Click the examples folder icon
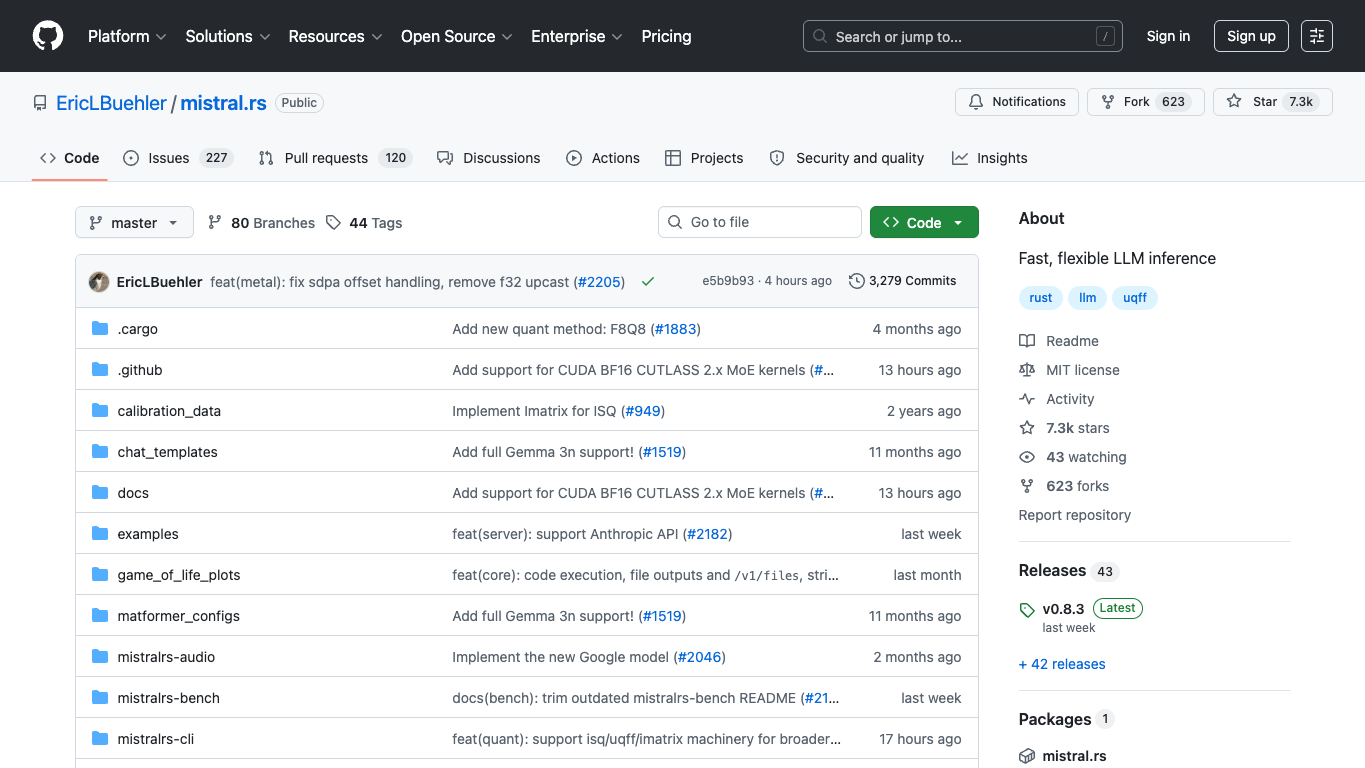 [x=100, y=534]
